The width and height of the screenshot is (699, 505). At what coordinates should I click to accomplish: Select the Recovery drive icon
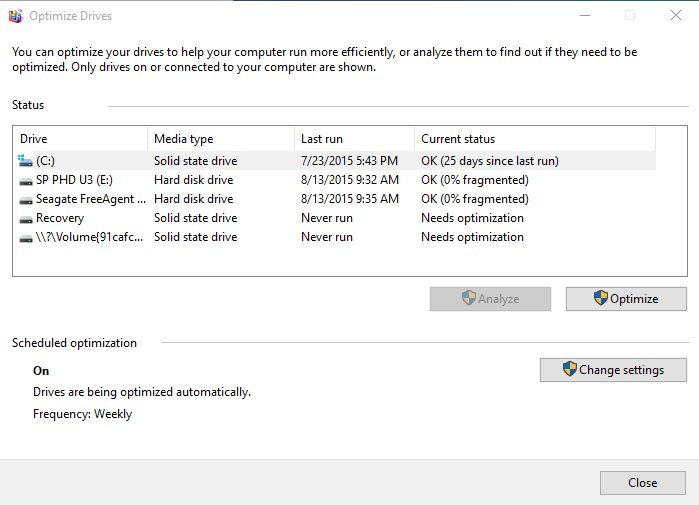tap(26, 219)
